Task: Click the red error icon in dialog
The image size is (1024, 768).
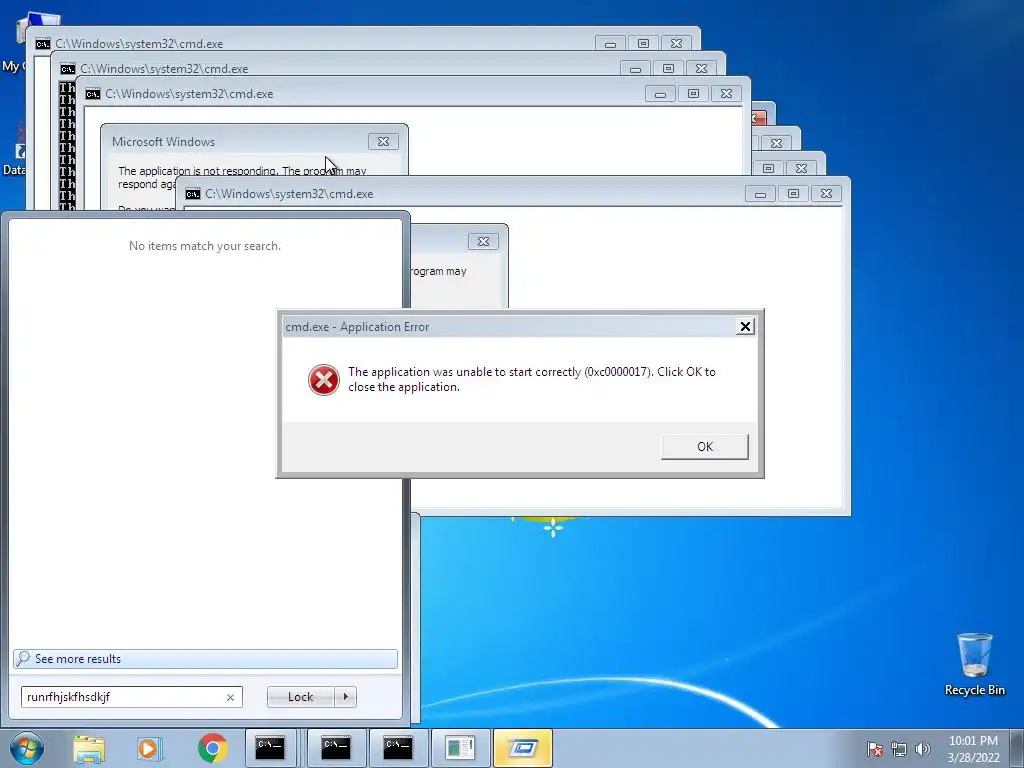Action: (x=324, y=379)
